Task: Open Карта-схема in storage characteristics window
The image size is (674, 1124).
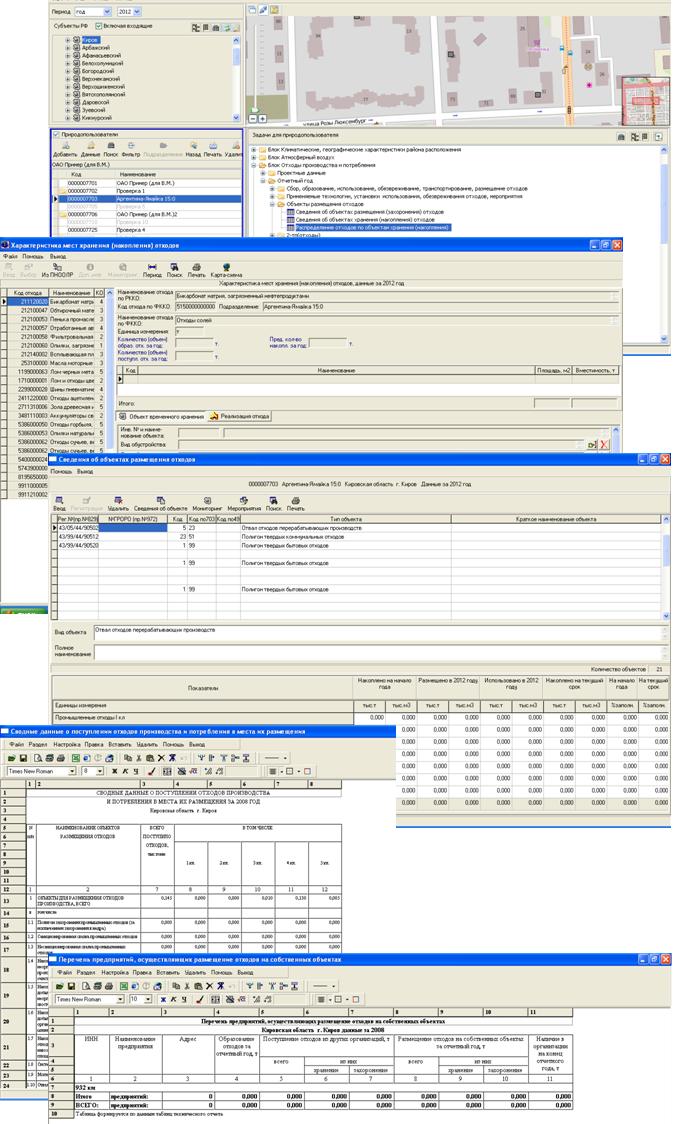Action: coord(224,269)
